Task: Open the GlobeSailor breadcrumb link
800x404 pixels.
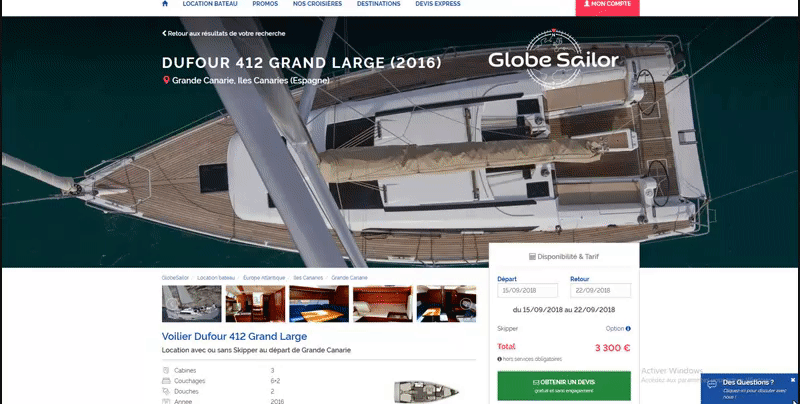Action: (x=175, y=278)
